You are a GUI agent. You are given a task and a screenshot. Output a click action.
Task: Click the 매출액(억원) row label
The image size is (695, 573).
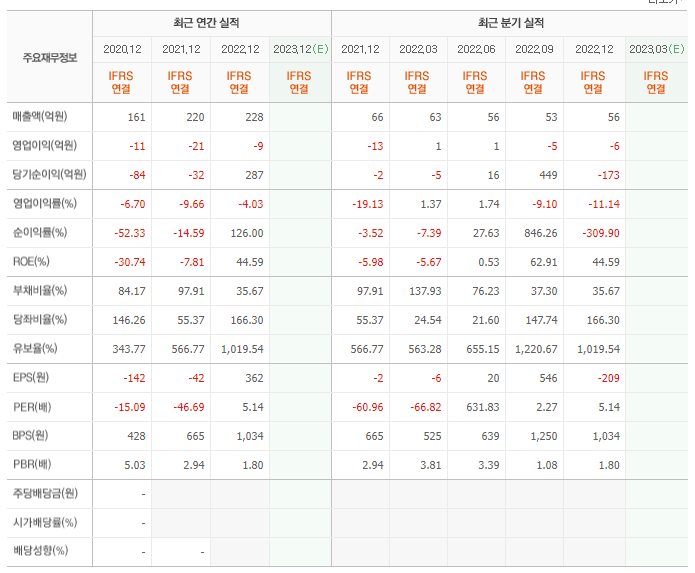(x=40, y=117)
